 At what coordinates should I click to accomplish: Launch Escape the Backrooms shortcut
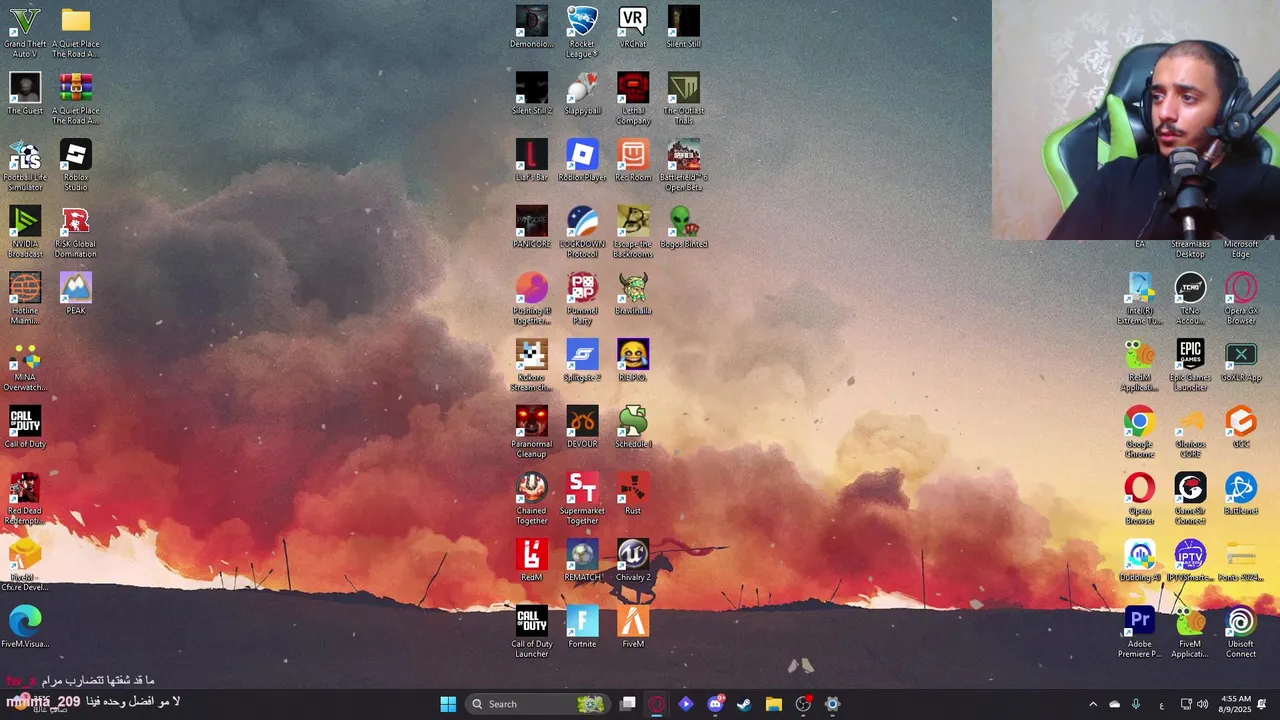pyautogui.click(x=633, y=231)
